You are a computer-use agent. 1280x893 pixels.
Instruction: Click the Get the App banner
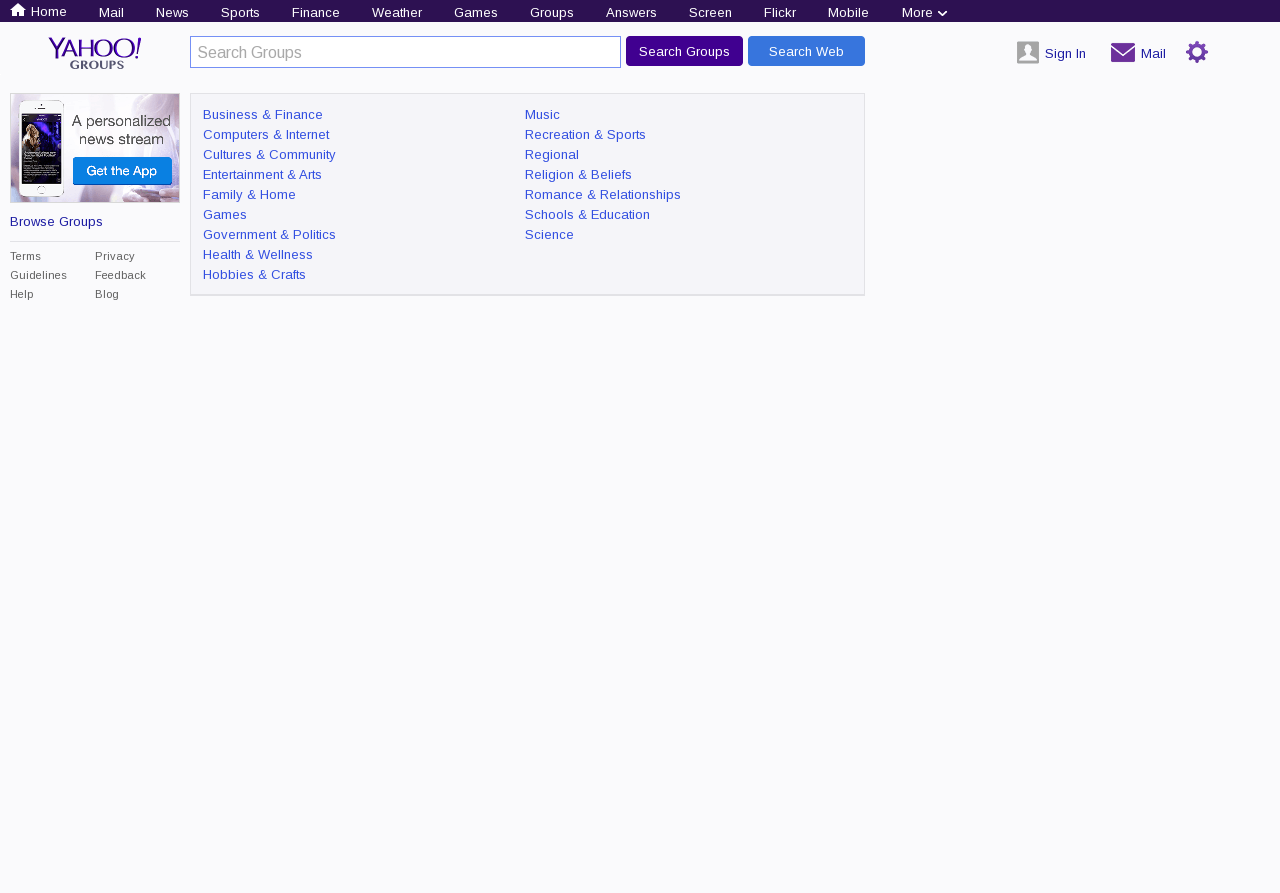pos(95,148)
